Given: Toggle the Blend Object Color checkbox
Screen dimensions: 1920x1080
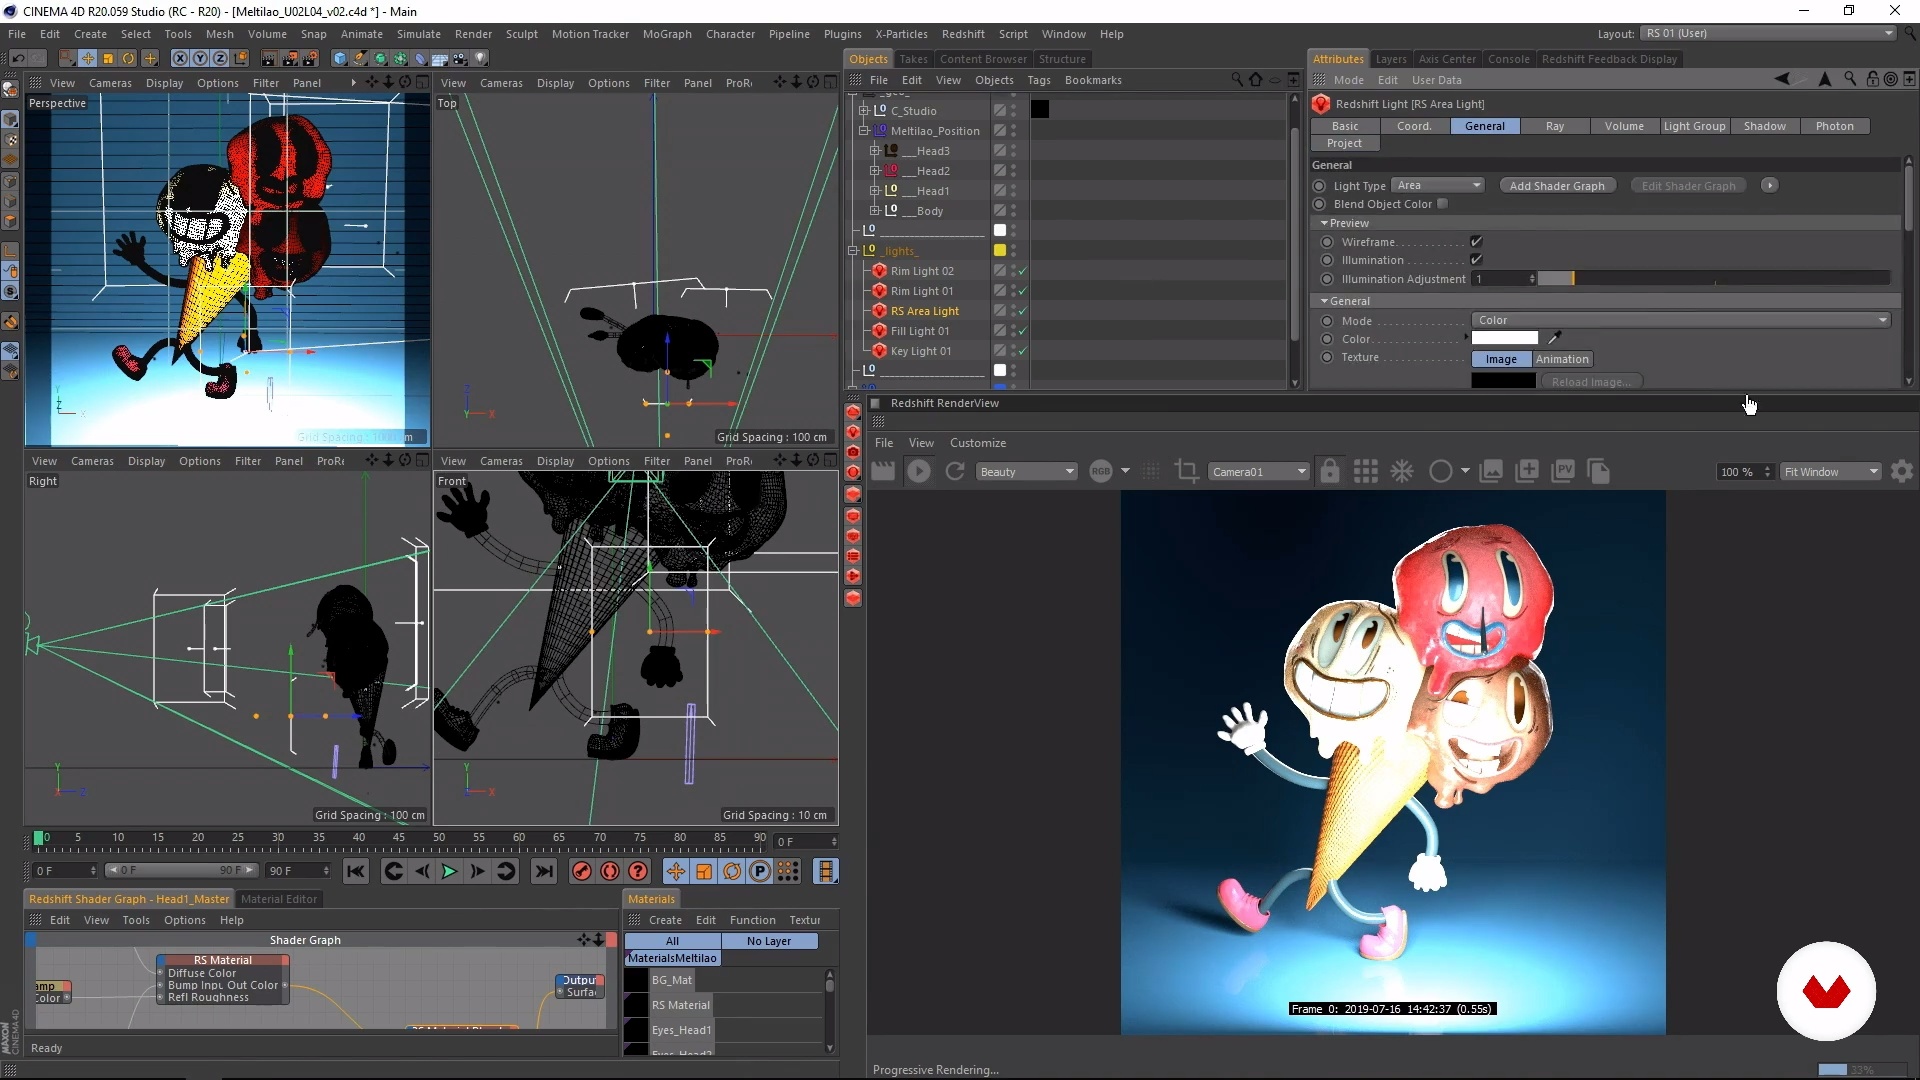Looking at the screenshot, I should pos(1443,204).
